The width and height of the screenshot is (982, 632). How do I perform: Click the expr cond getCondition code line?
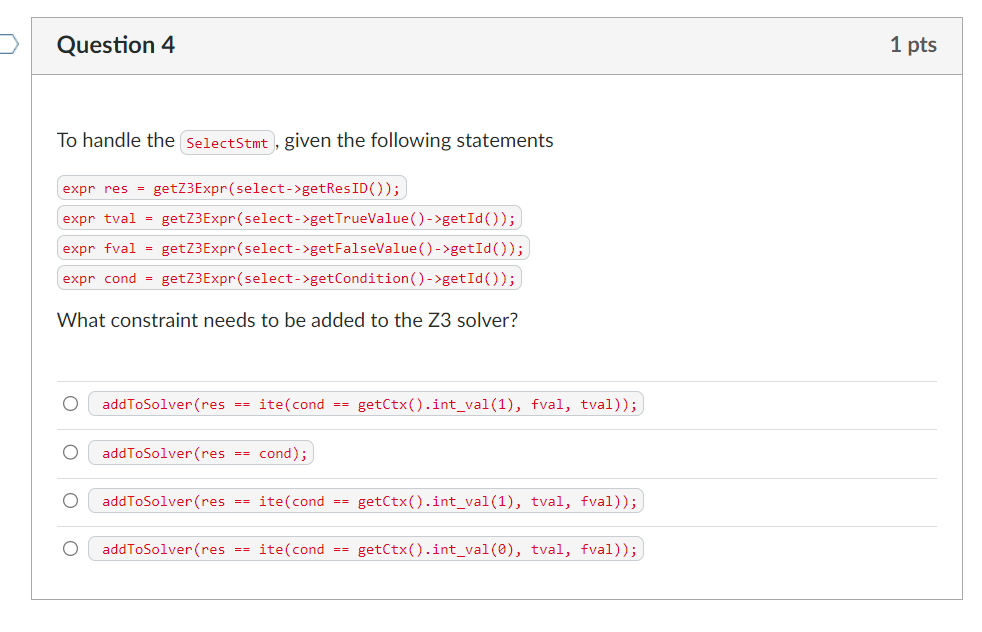click(289, 278)
